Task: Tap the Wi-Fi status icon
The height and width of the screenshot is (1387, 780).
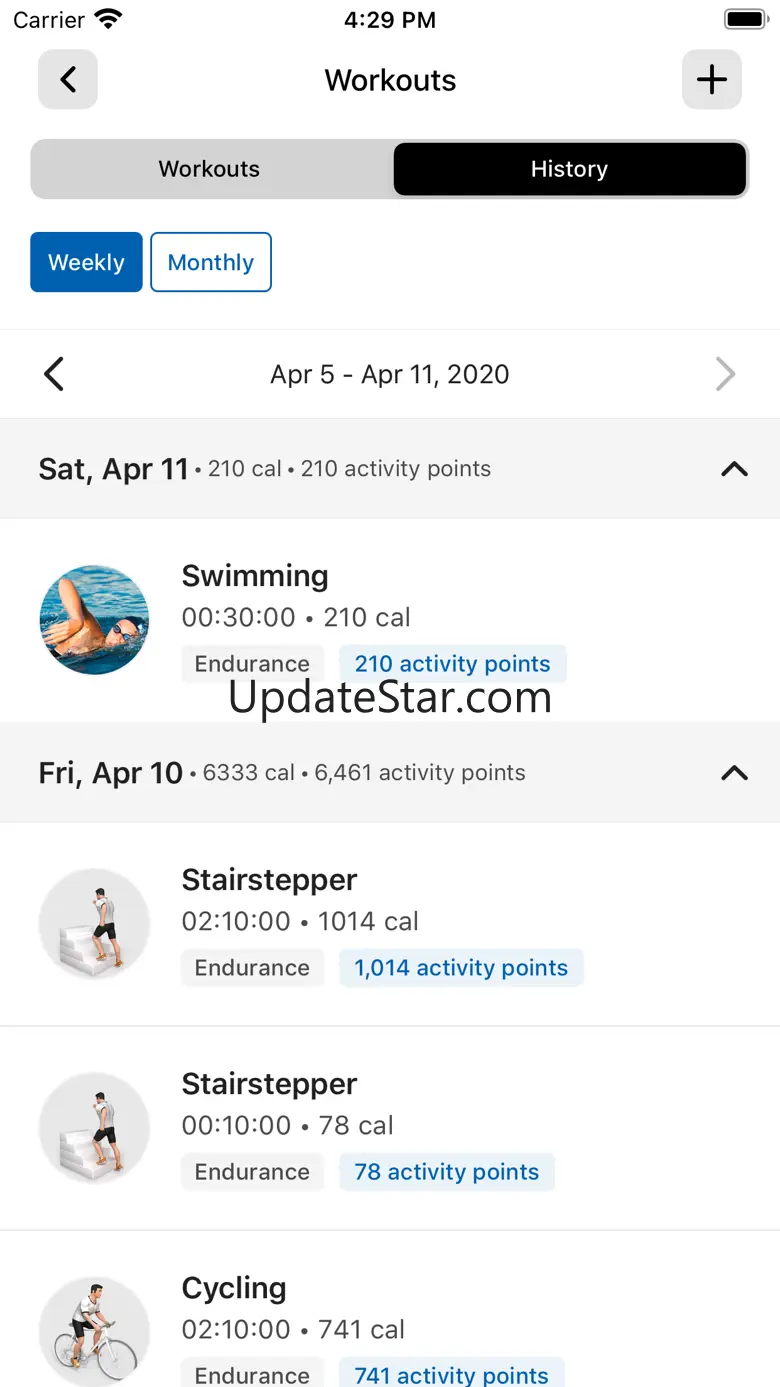Action: (x=107, y=20)
